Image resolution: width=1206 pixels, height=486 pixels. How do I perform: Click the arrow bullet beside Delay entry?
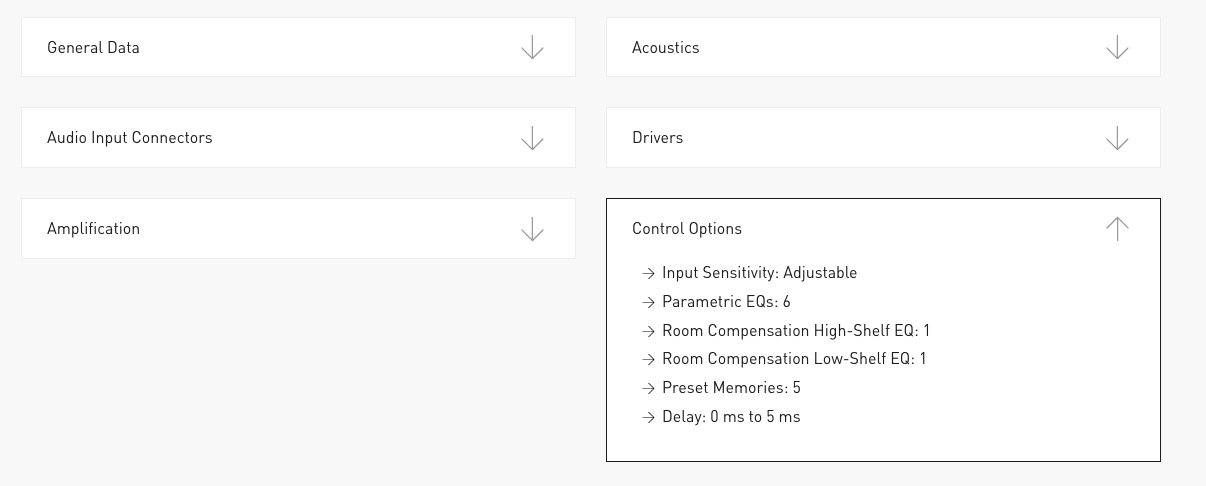tap(647, 417)
